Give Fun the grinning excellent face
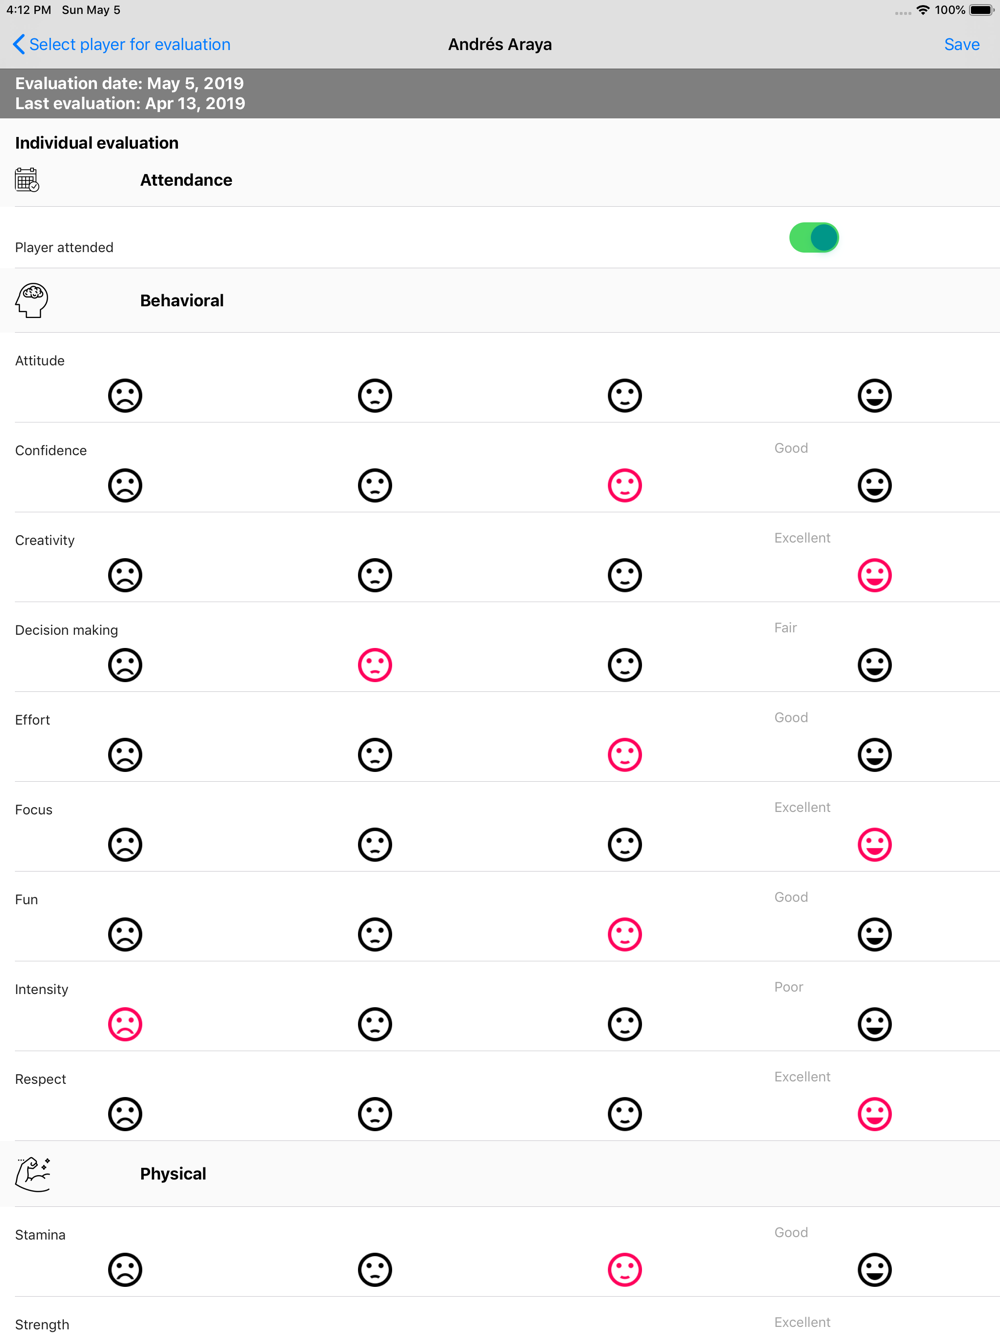 click(875, 935)
